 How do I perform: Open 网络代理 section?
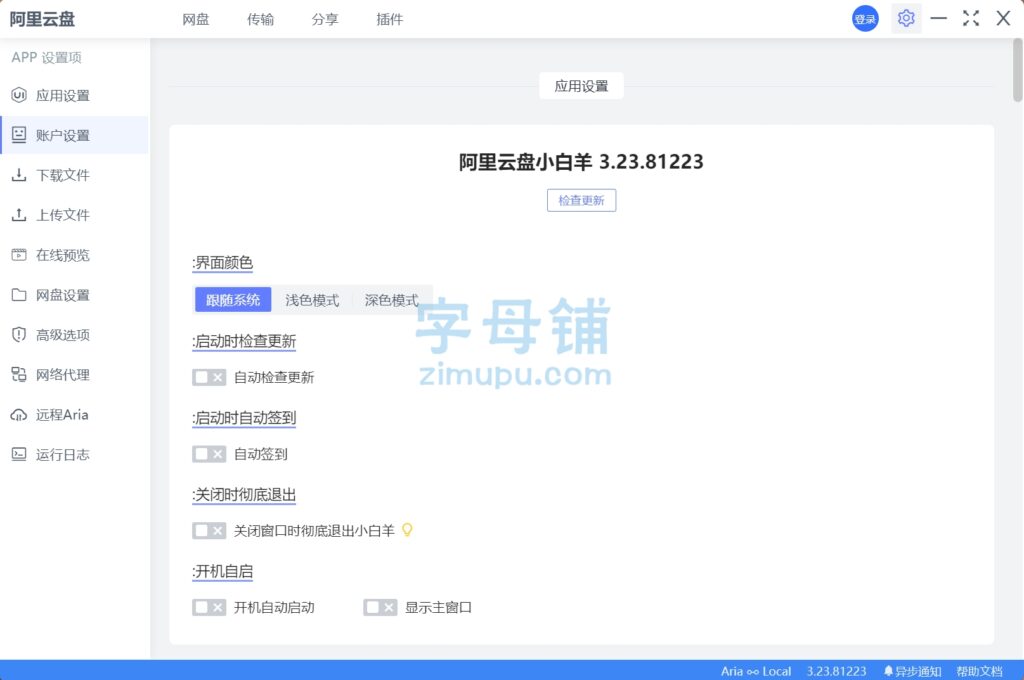tap(74, 374)
